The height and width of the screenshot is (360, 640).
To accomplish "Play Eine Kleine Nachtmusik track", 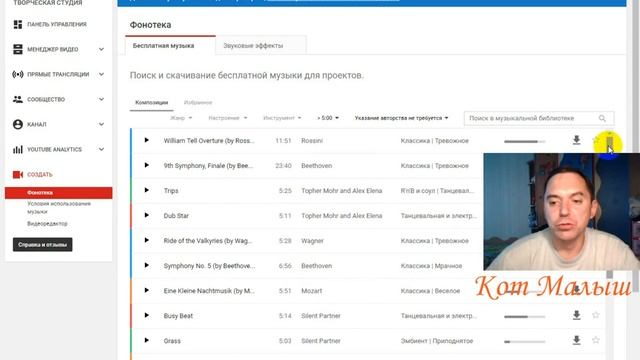I will tap(147, 290).
